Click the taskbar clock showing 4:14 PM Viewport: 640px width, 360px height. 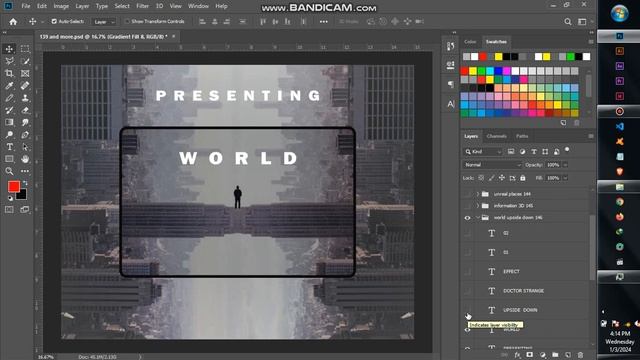pyautogui.click(x=620, y=342)
